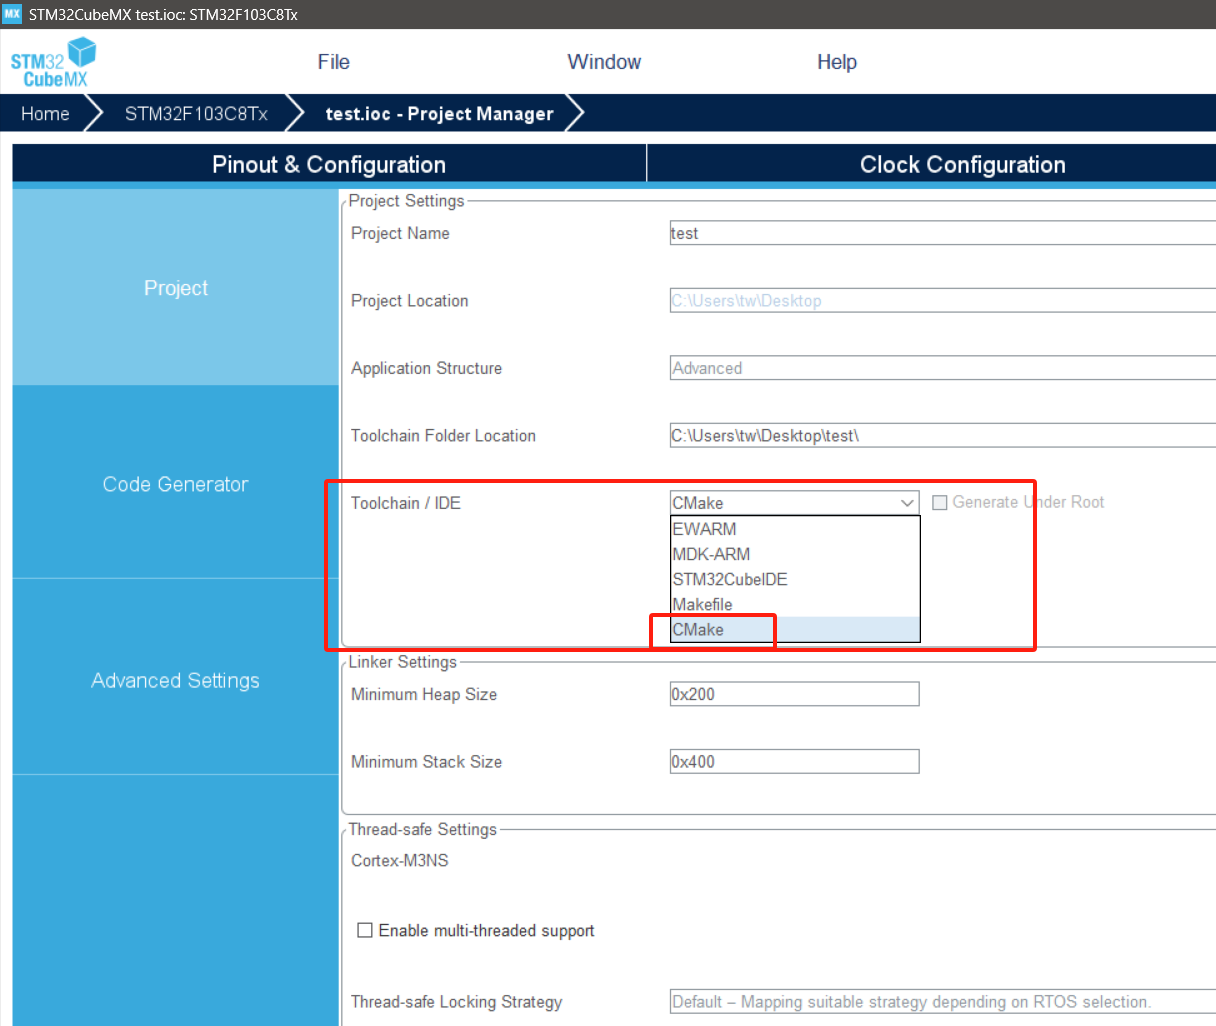Open the Project side tab
This screenshot has width=1216, height=1026.
pyautogui.click(x=176, y=288)
